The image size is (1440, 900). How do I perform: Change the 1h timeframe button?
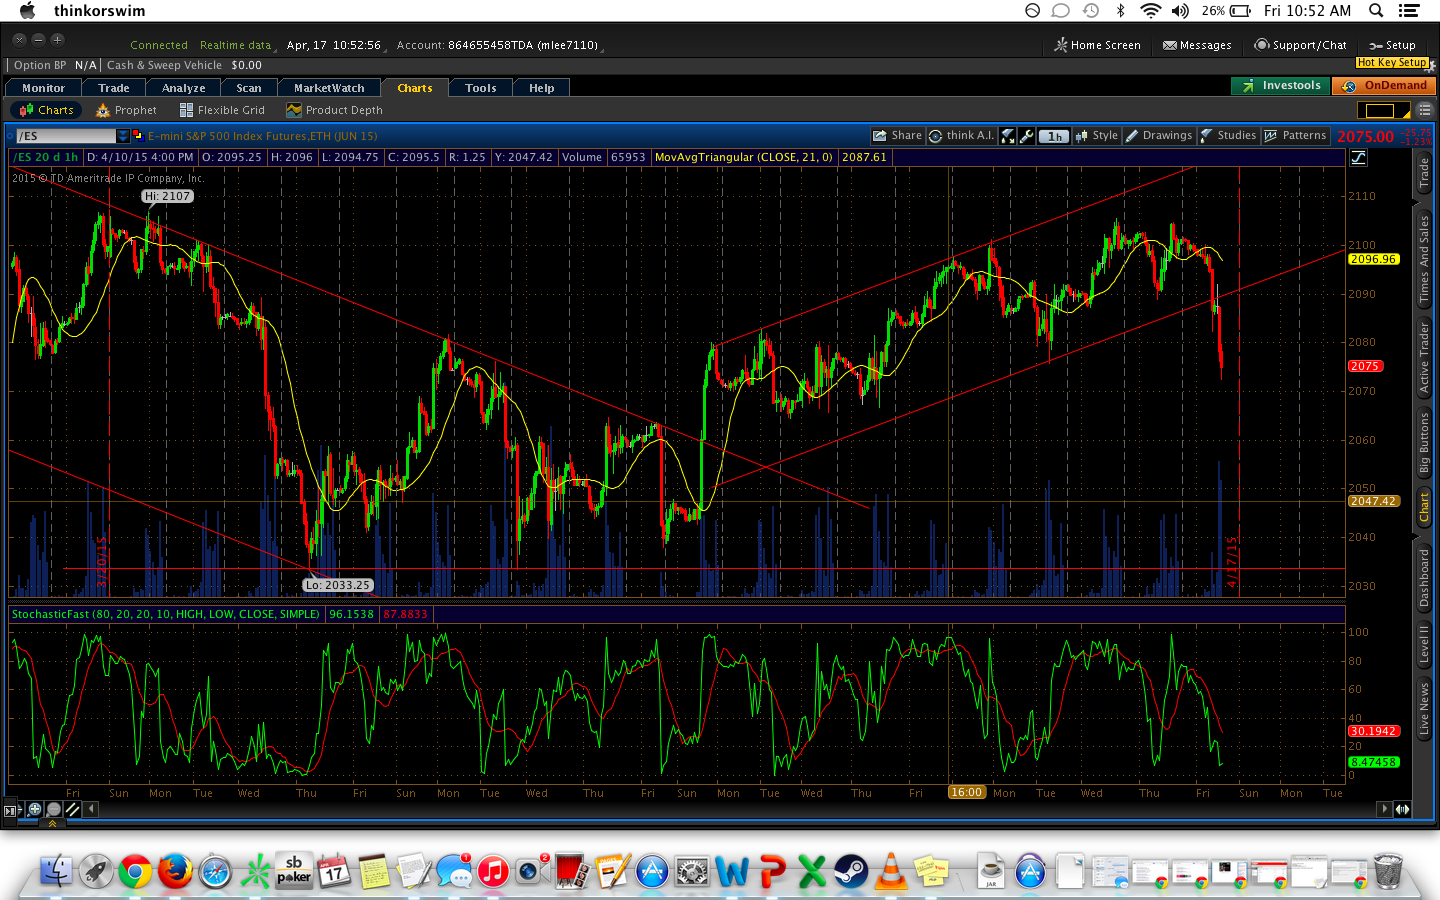[1054, 136]
